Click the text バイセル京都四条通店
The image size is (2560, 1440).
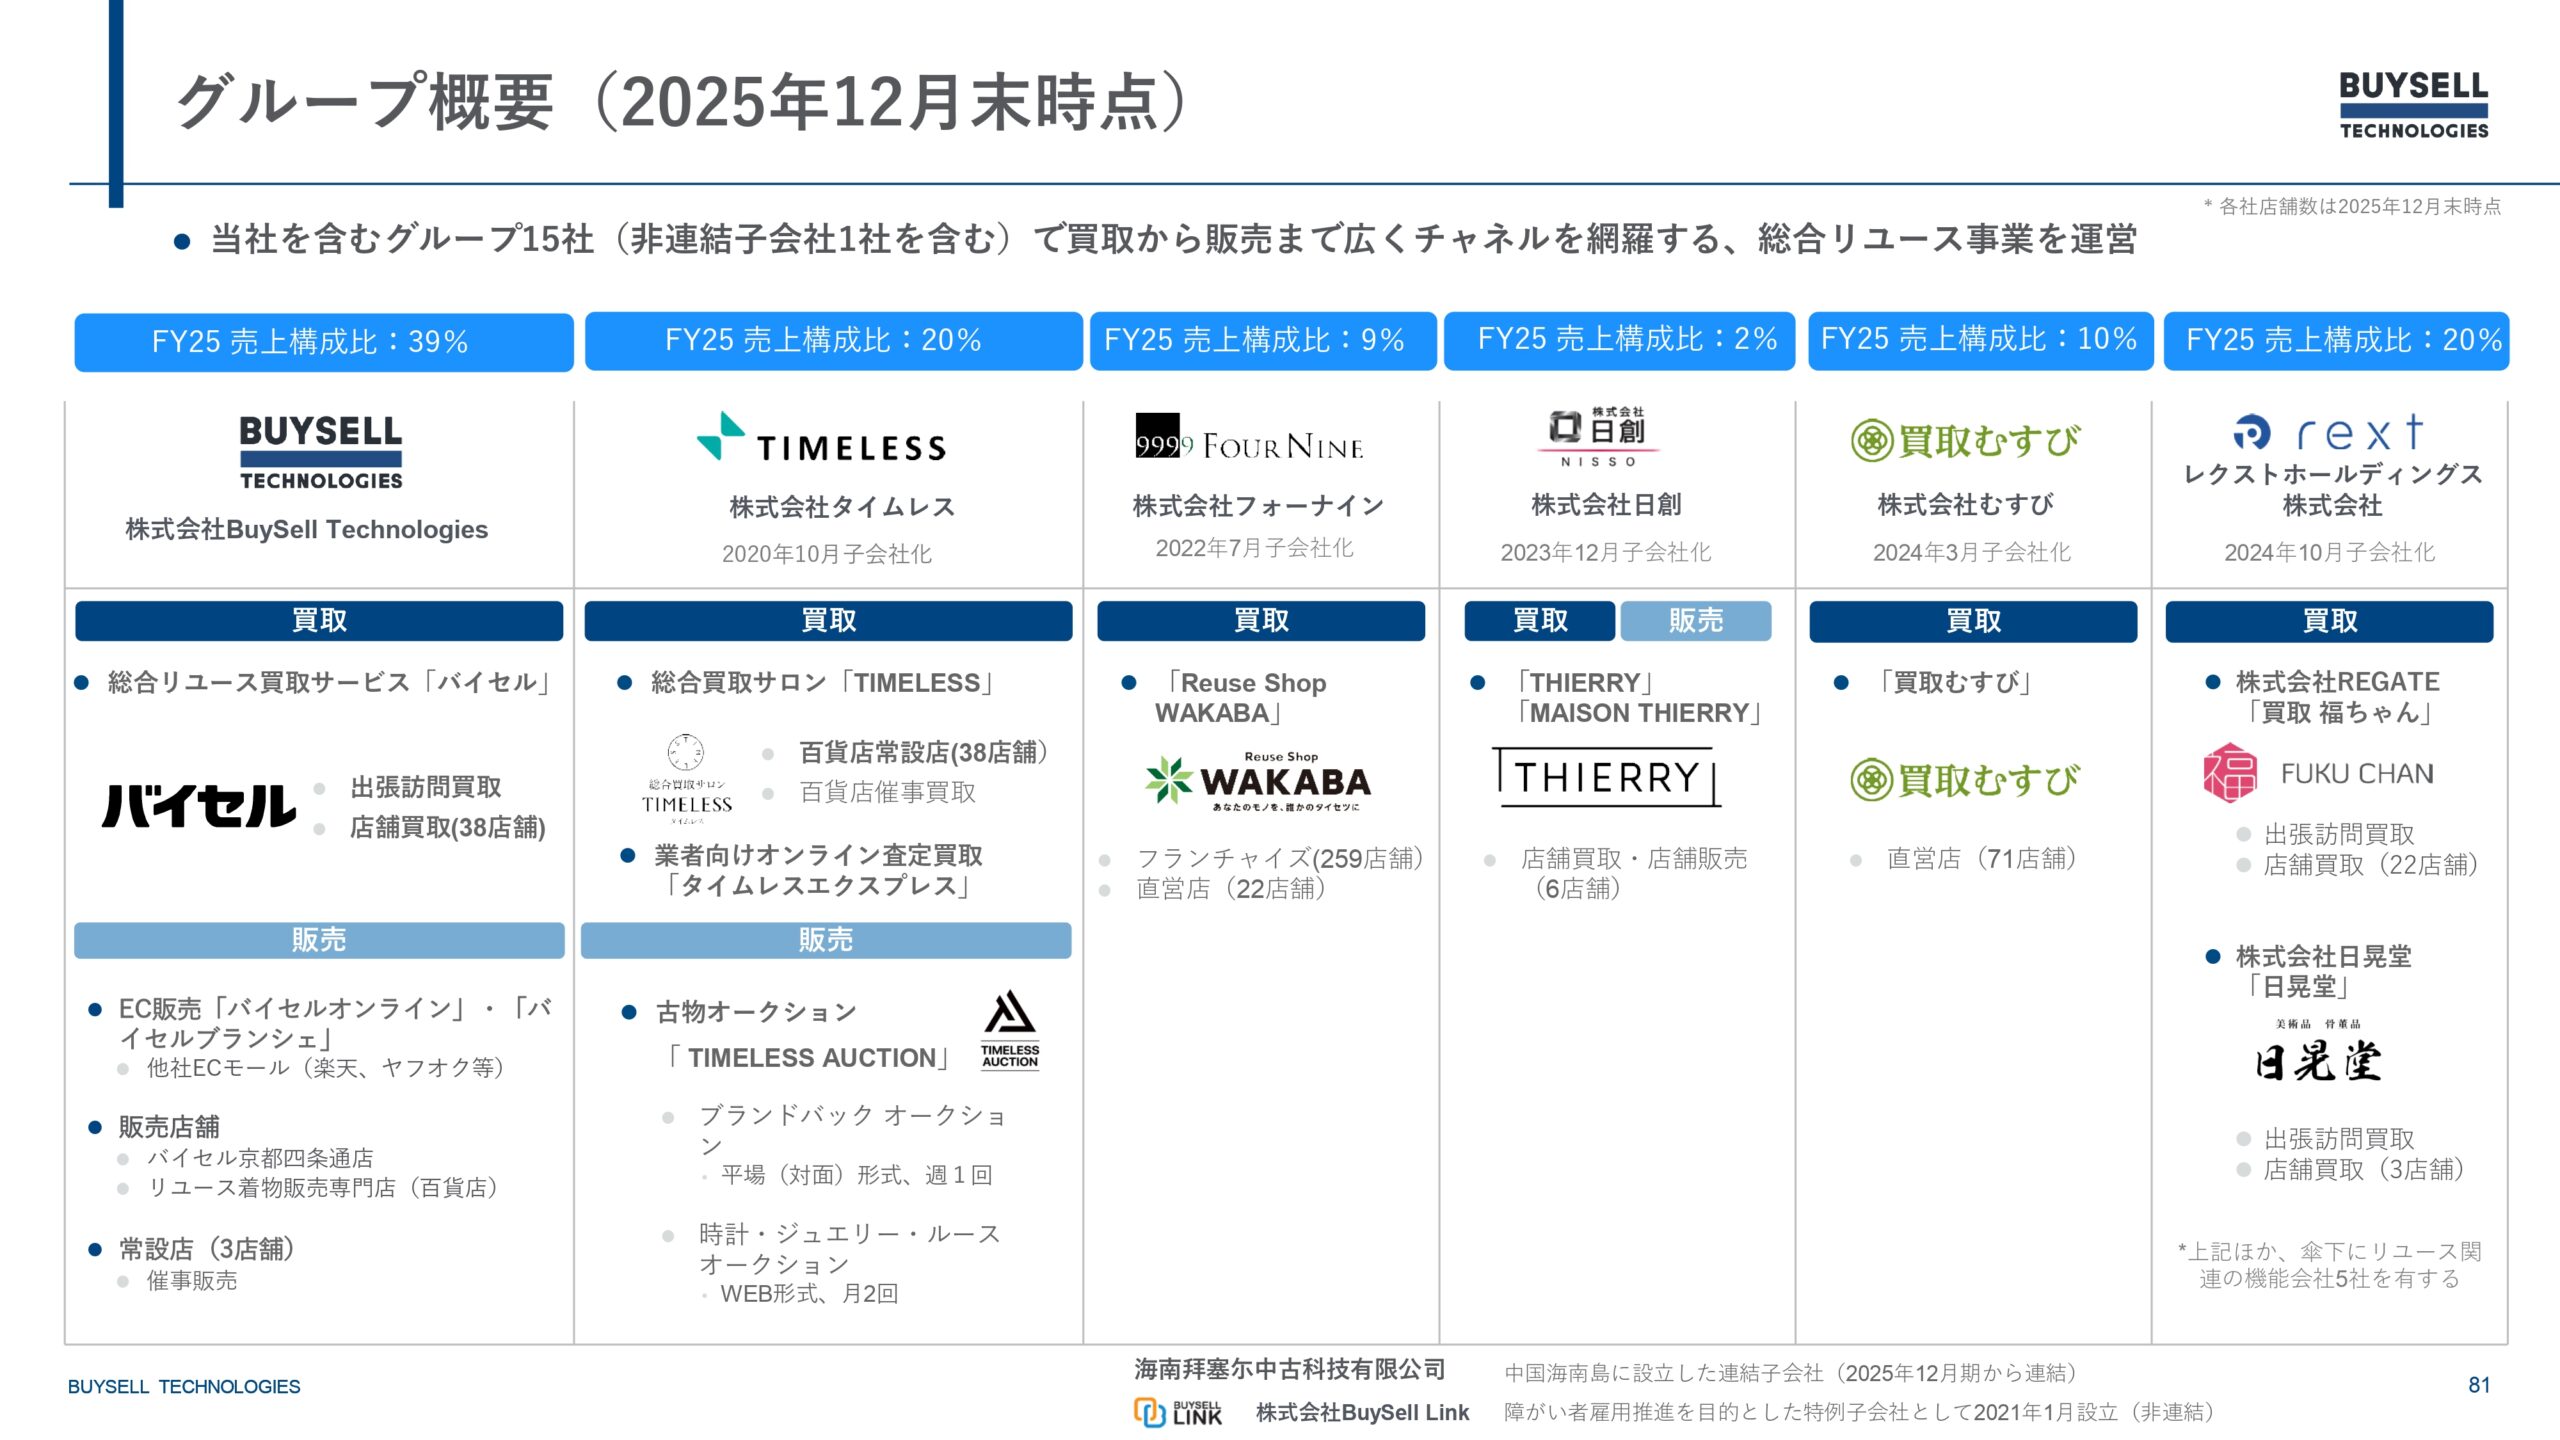260,1158
